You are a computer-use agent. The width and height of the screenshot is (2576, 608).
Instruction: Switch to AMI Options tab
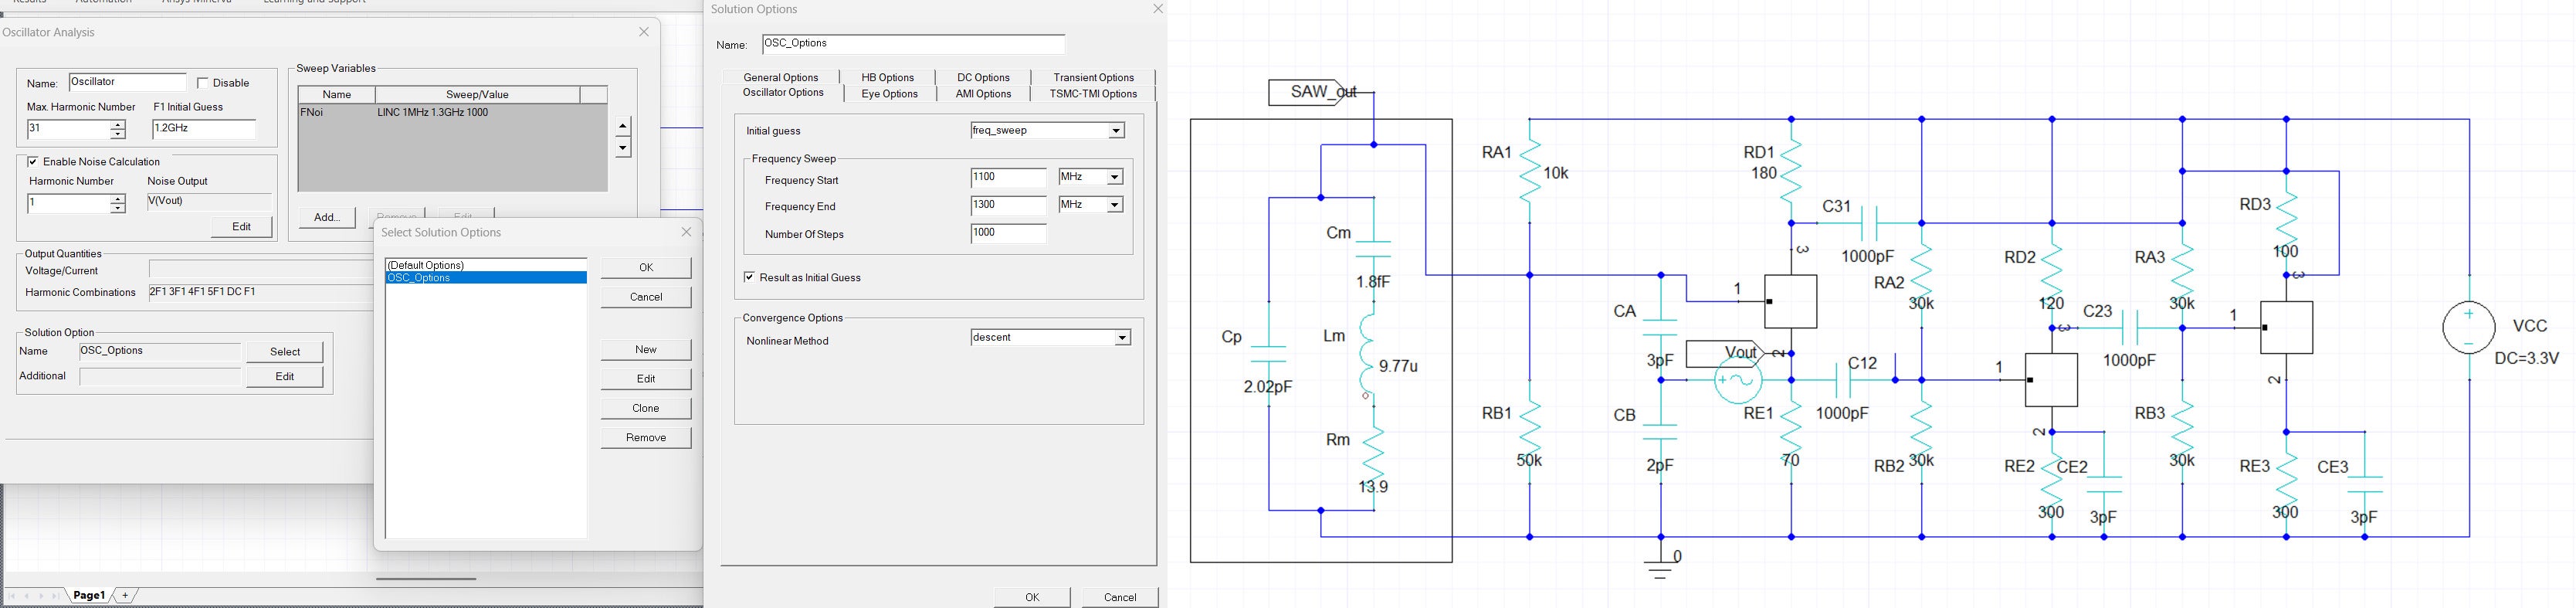click(984, 94)
